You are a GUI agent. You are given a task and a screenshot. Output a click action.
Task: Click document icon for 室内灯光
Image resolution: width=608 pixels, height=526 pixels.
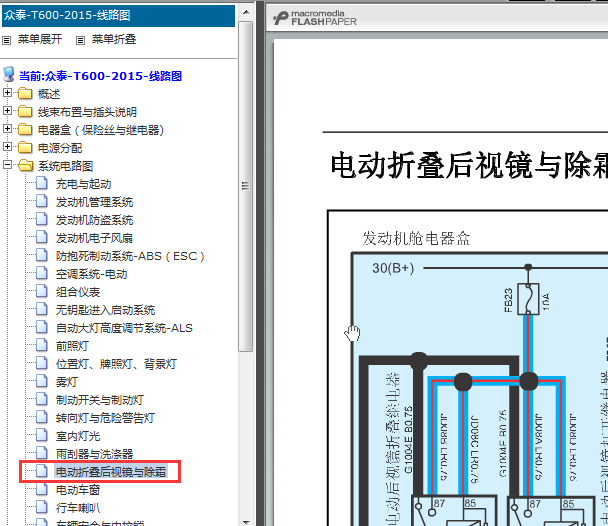[x=42, y=435]
